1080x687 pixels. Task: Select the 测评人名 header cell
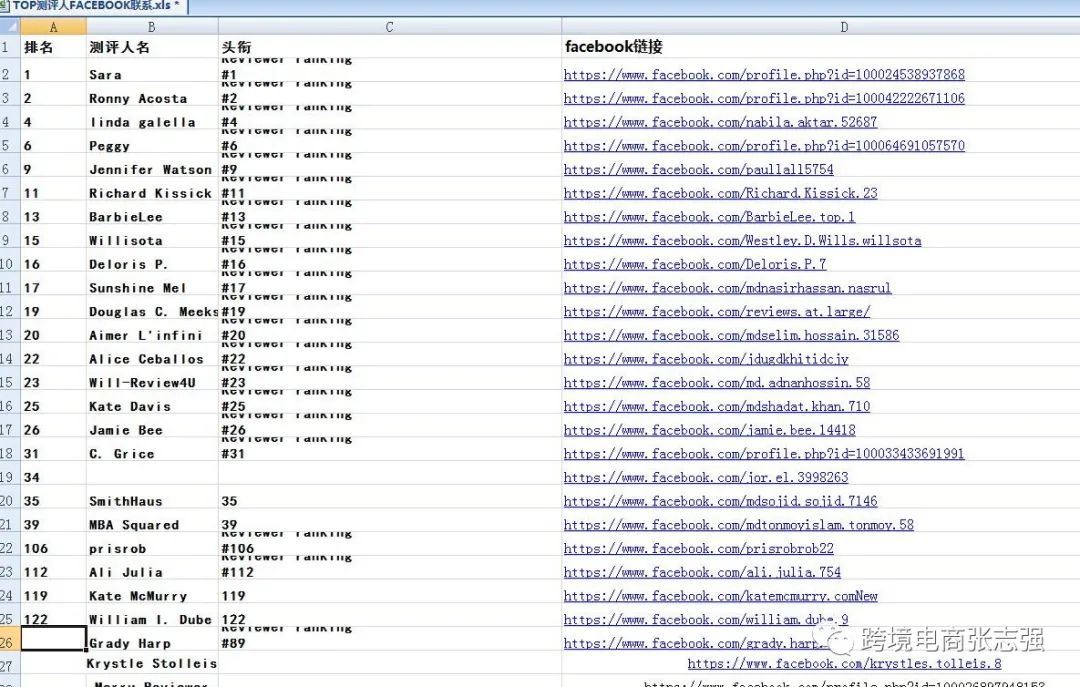[152, 47]
